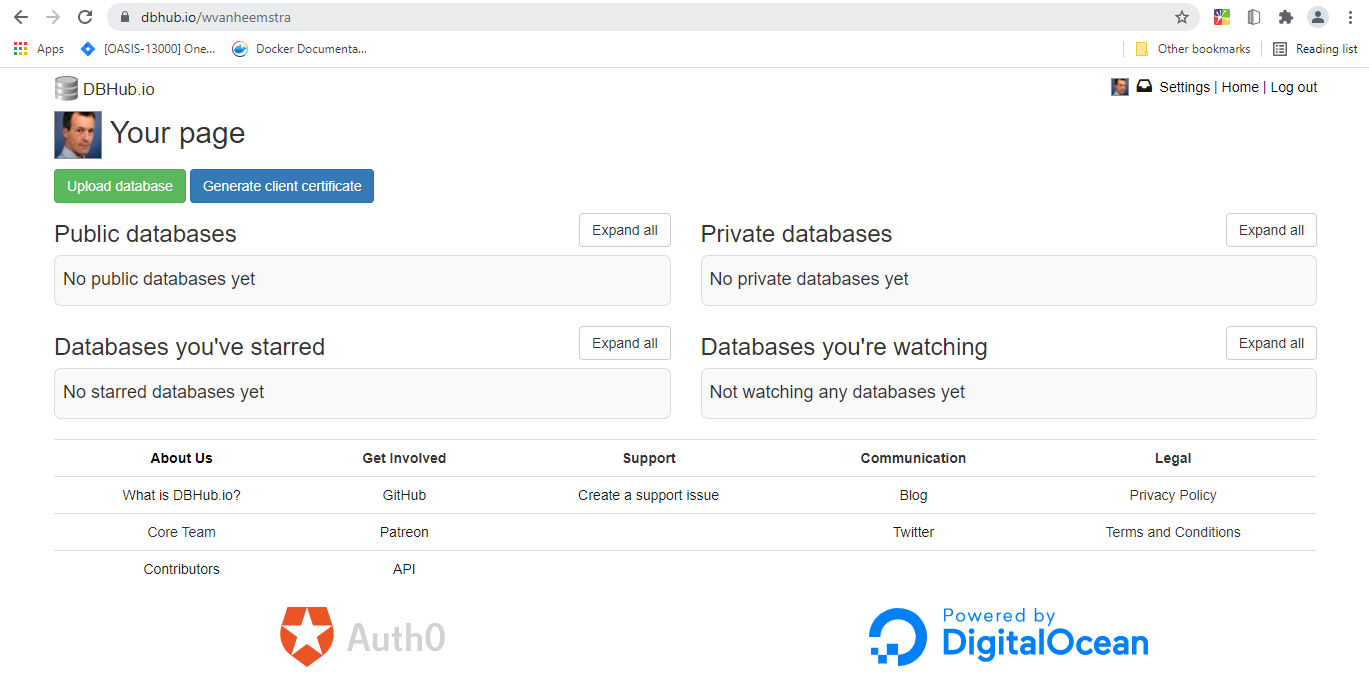1369x689 pixels.
Task: Open Core Team link
Action: [x=182, y=532]
